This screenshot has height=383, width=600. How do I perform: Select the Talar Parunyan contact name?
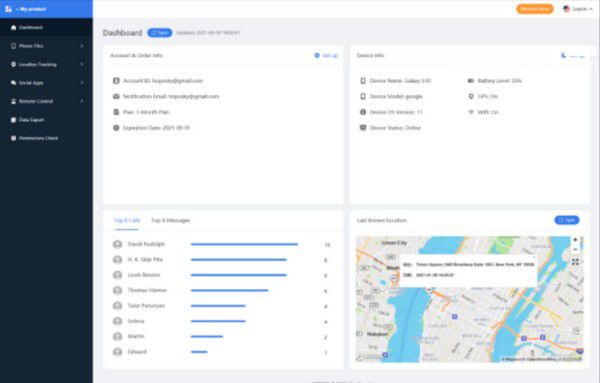pyautogui.click(x=146, y=306)
